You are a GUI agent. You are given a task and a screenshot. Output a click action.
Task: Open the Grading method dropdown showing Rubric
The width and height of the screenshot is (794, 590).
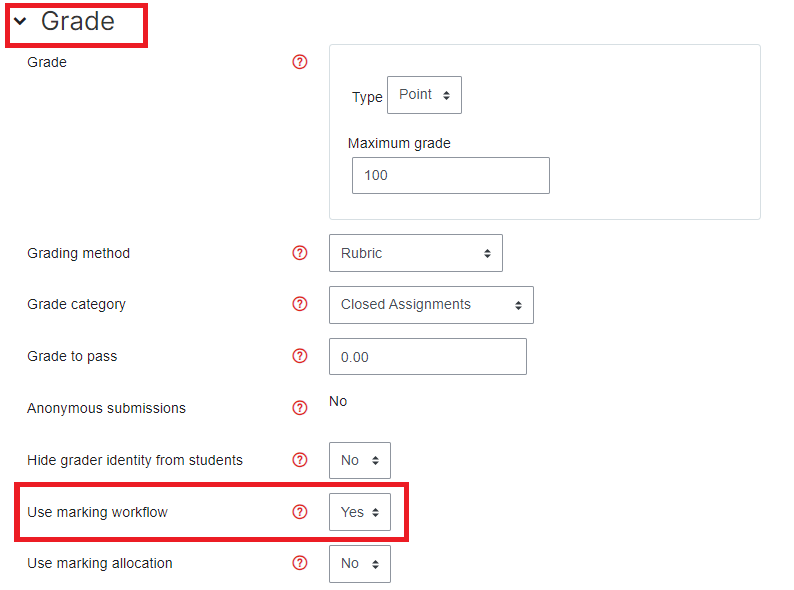point(416,253)
